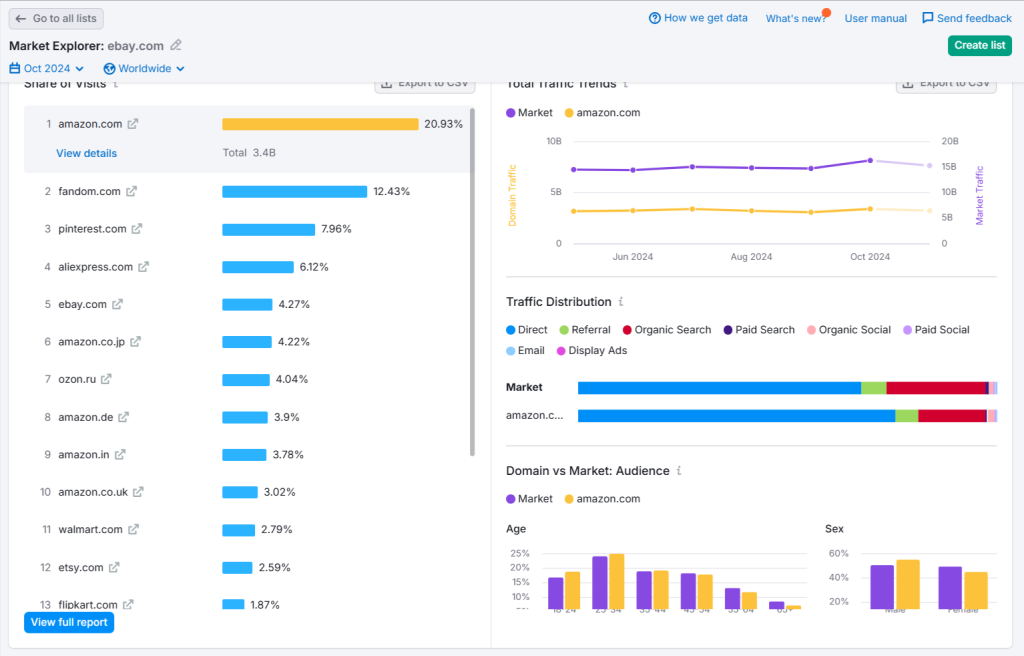1024x656 pixels.
Task: Toggle amazon.com series in traffic trends legend
Action: pos(602,112)
